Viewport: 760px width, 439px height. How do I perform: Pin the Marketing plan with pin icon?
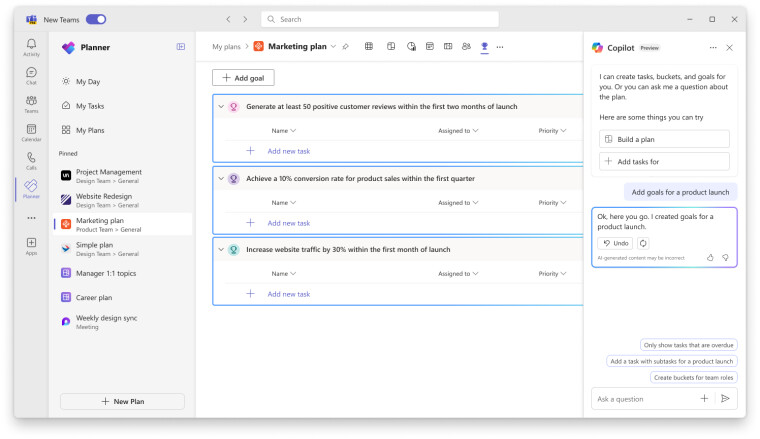[346, 47]
